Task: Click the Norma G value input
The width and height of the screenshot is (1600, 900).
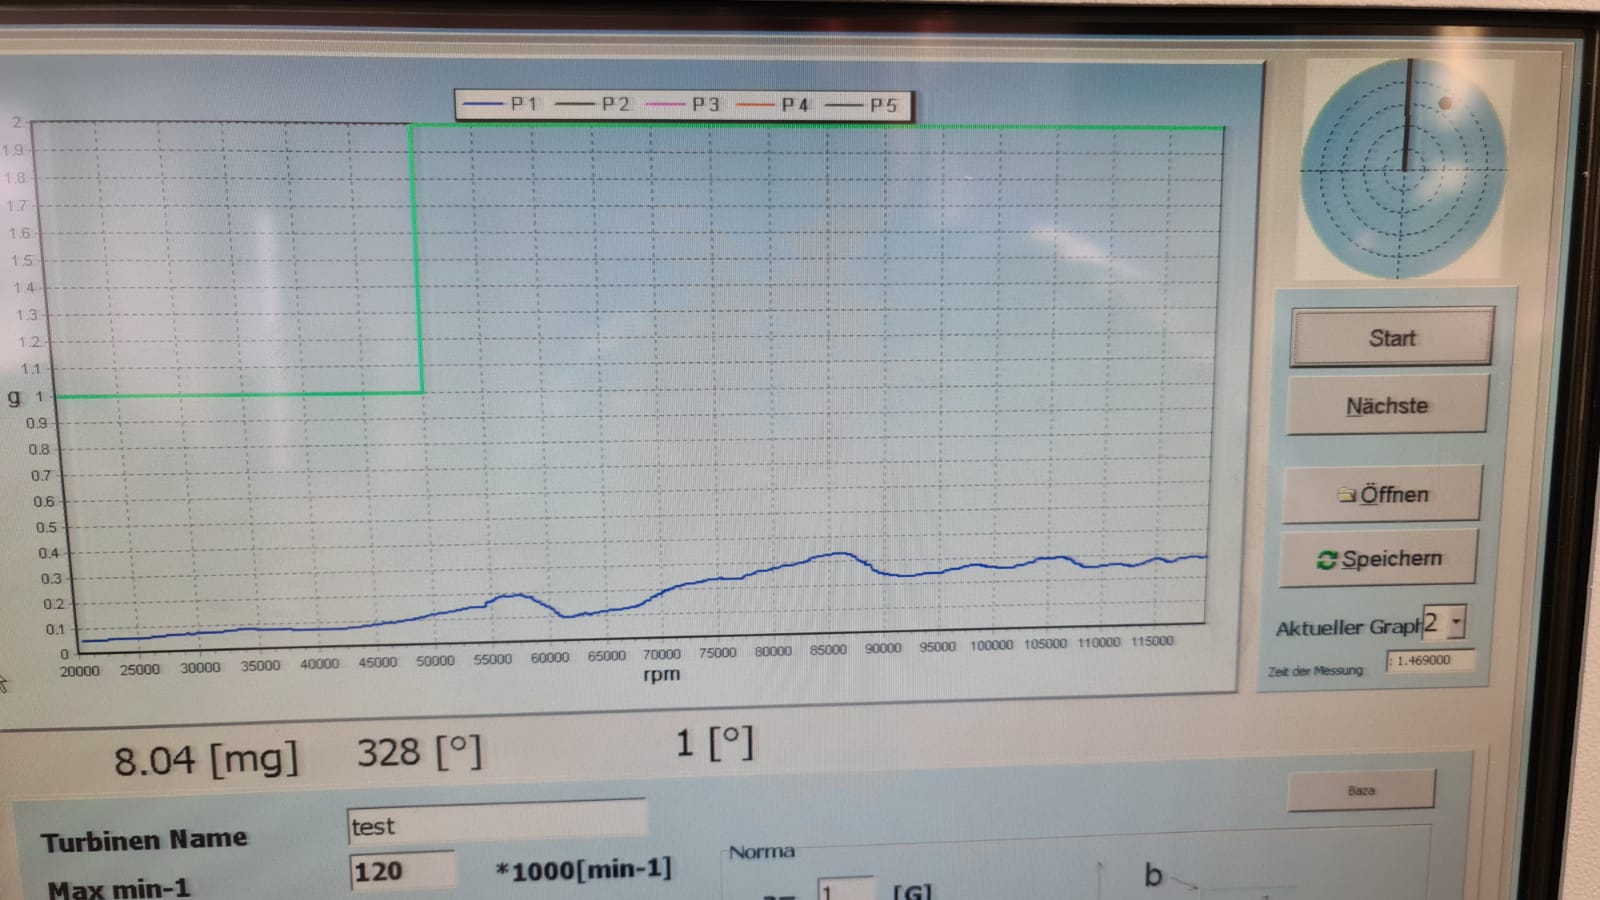Action: pyautogui.click(x=845, y=890)
